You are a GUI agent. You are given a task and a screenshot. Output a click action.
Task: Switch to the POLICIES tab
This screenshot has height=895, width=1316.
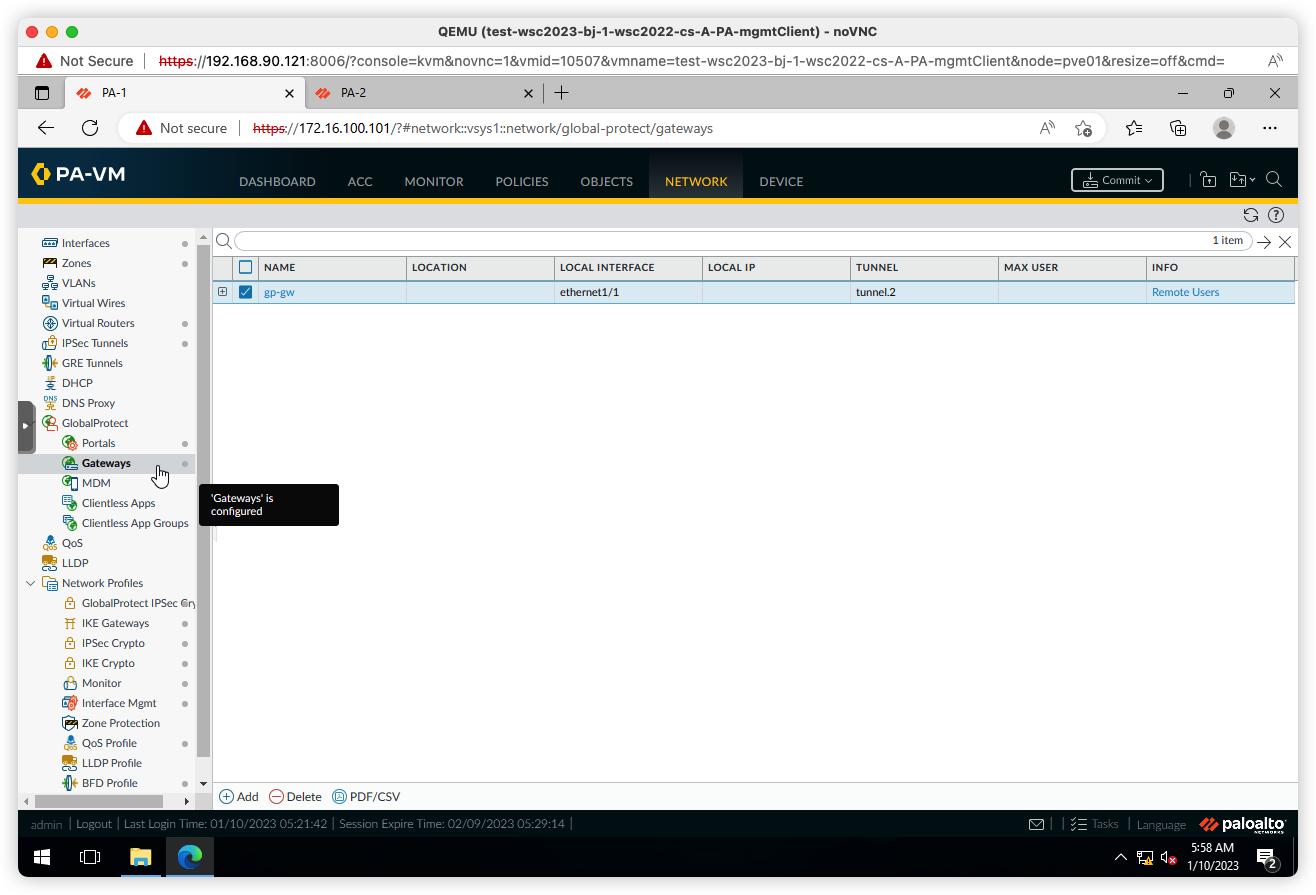pos(522,182)
